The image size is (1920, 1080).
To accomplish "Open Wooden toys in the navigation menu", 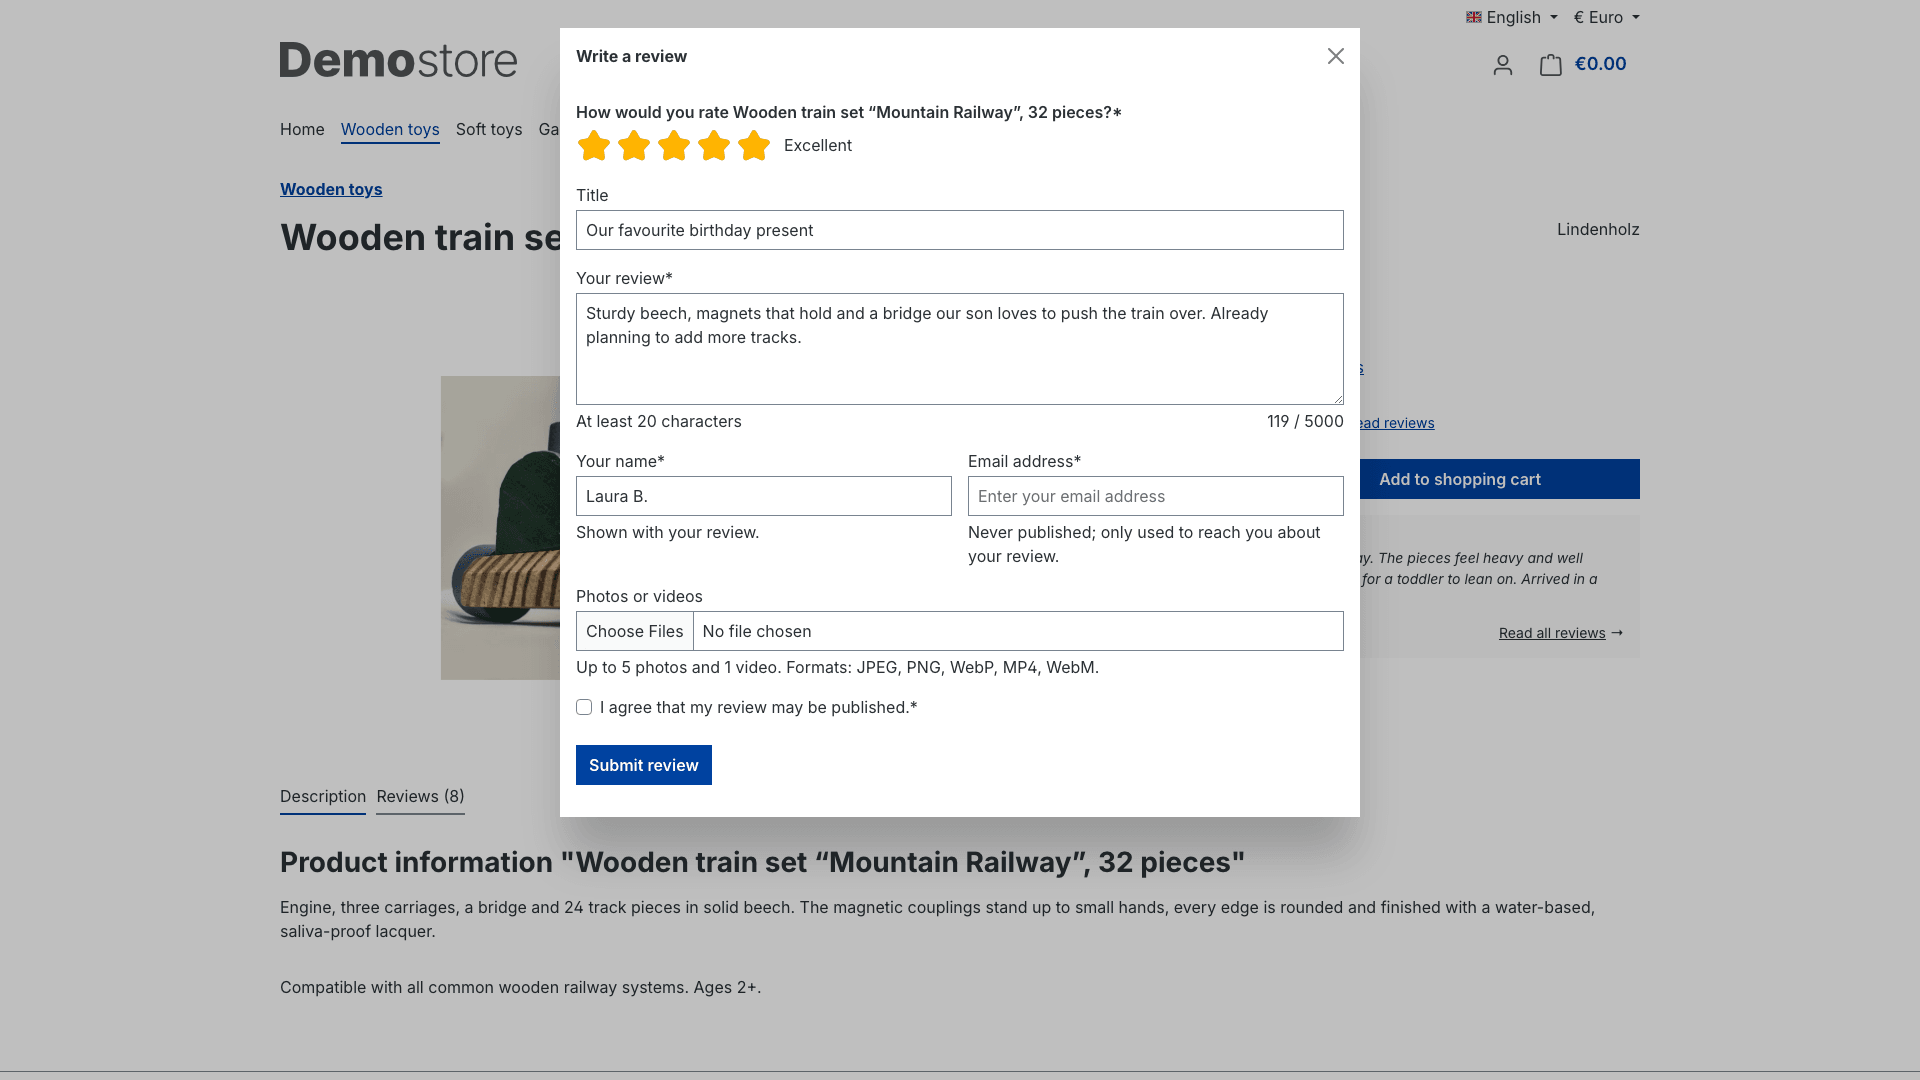I will pos(390,129).
